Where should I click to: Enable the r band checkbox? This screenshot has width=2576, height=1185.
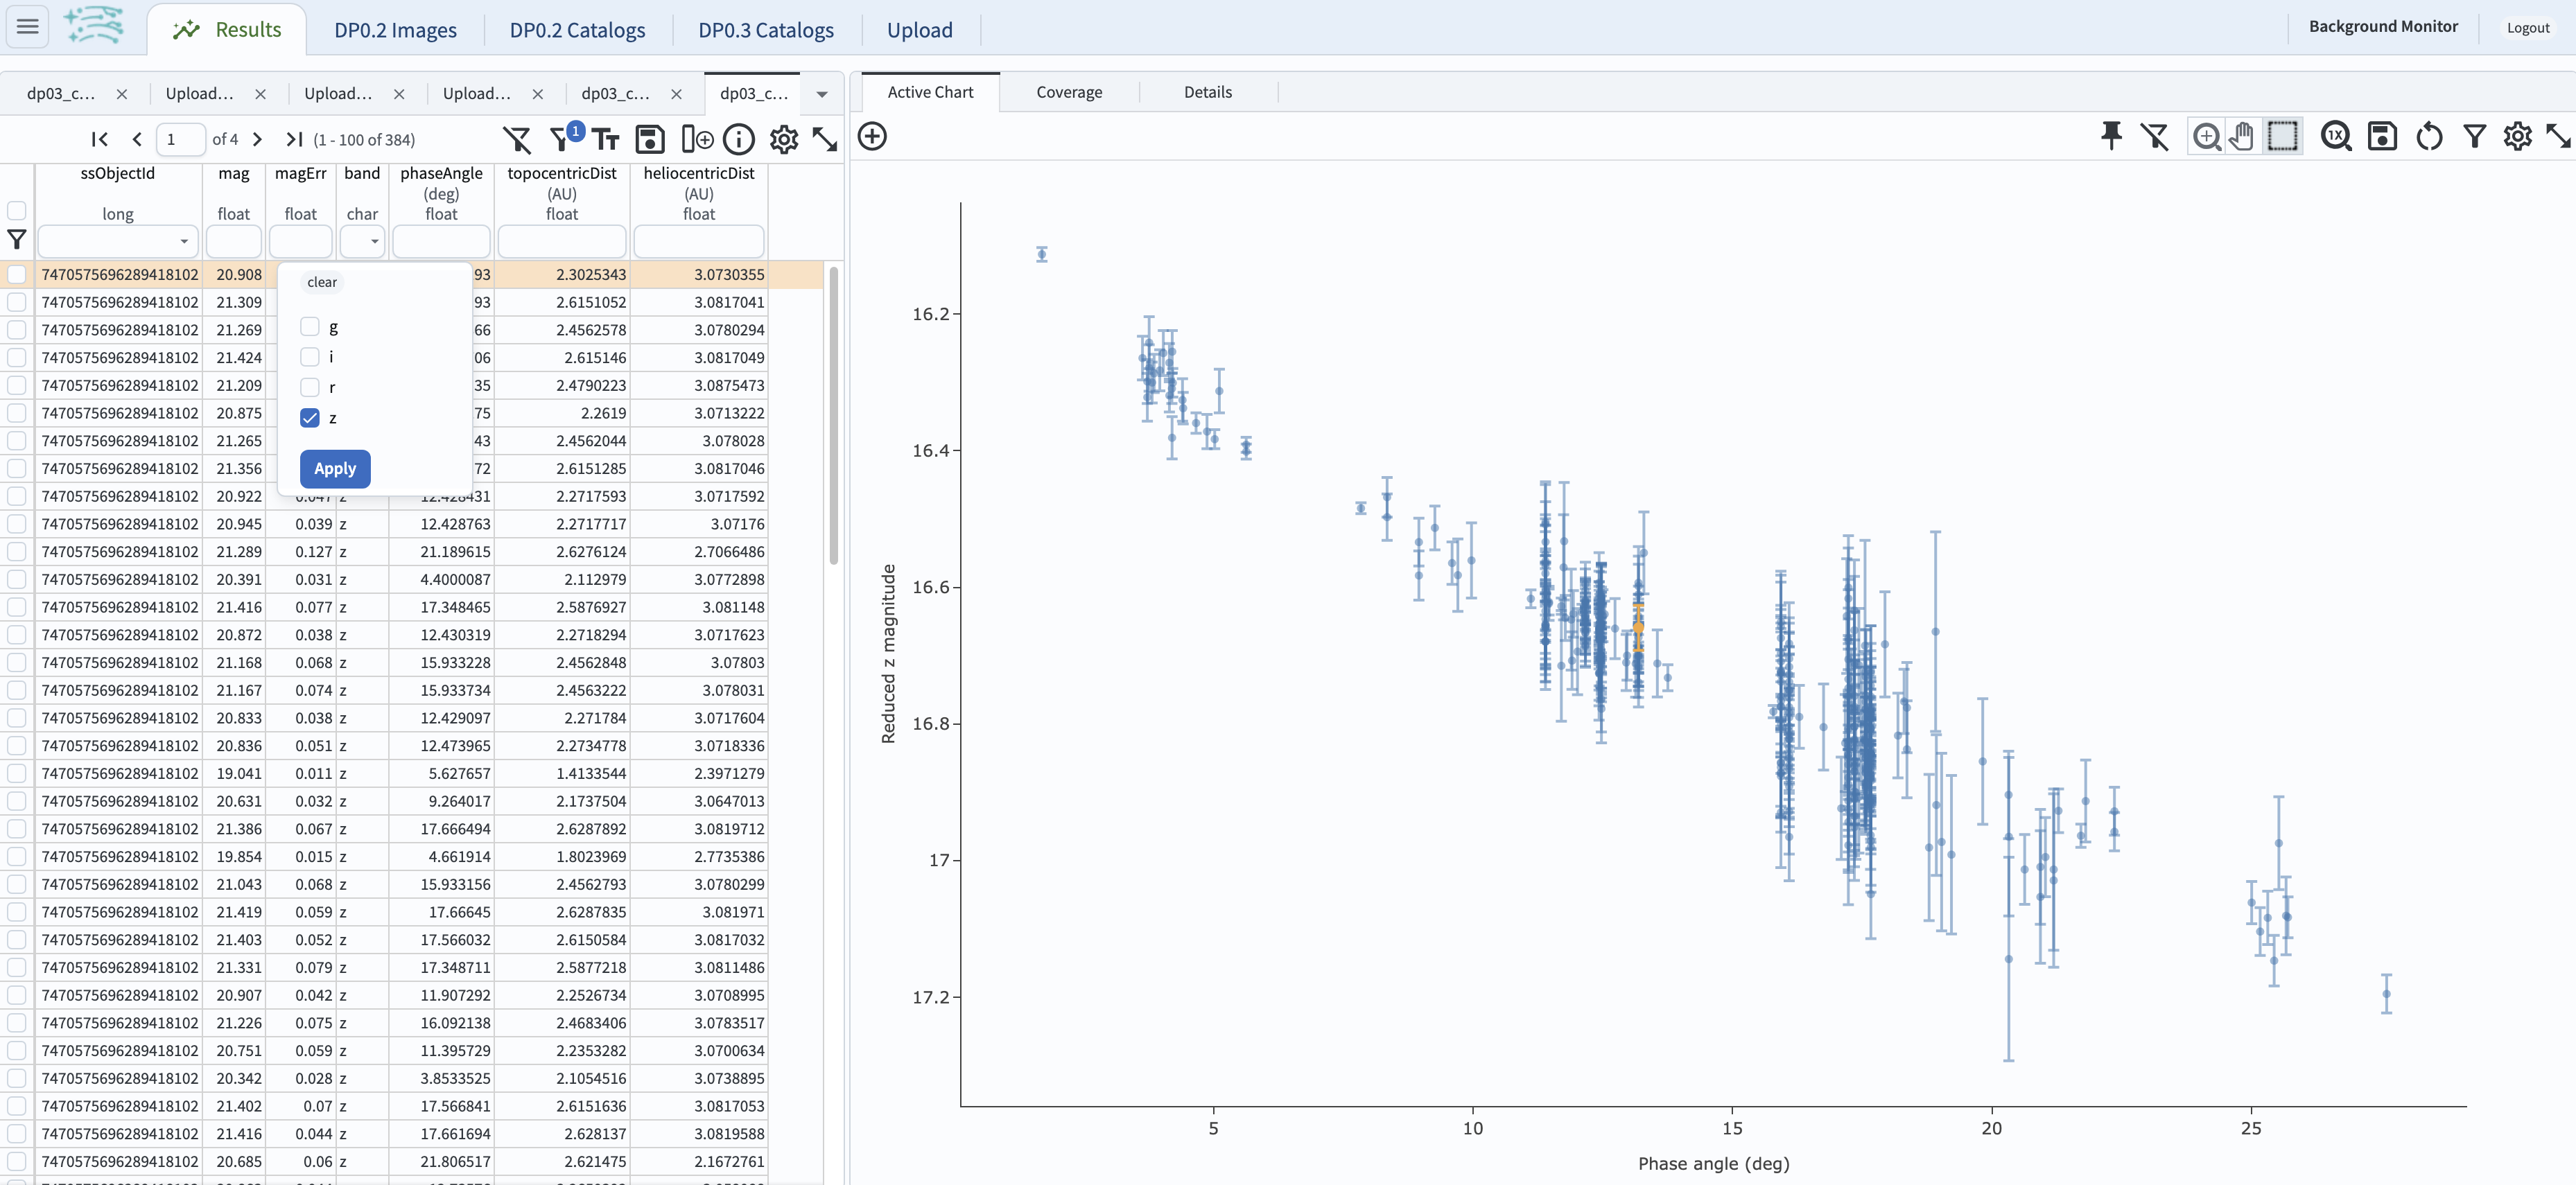click(310, 387)
